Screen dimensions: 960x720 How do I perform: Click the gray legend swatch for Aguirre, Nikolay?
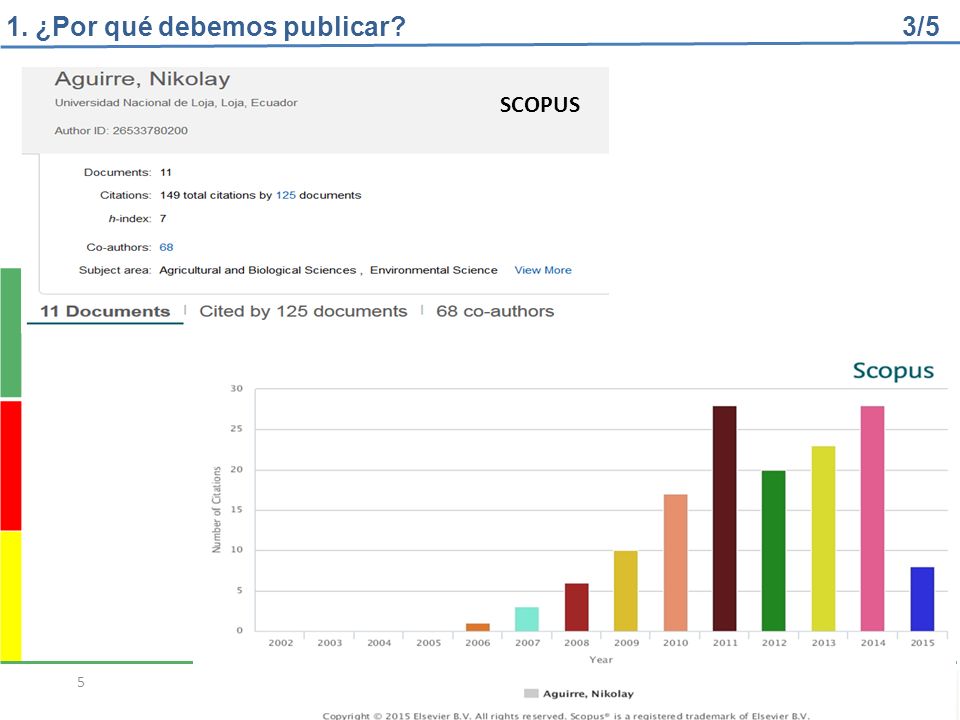(x=531, y=693)
